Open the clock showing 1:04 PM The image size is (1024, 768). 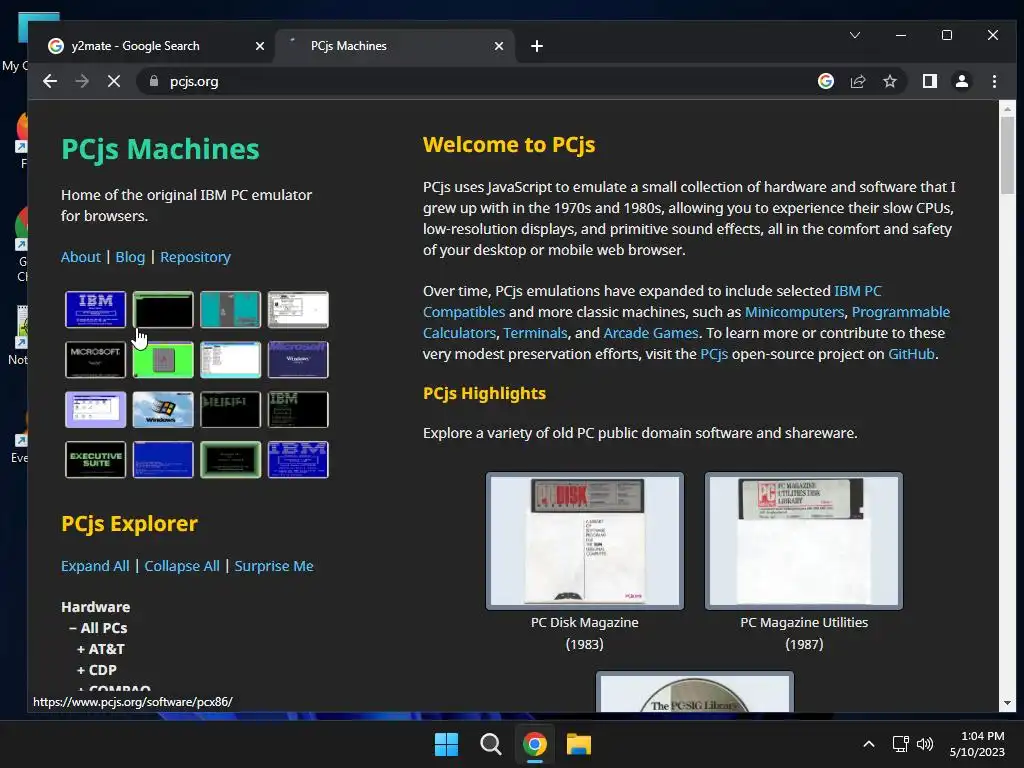point(977,744)
